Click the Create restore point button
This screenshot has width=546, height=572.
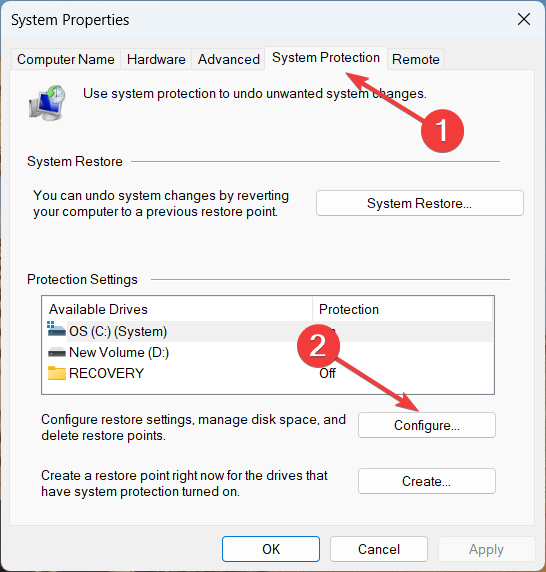[x=427, y=481]
